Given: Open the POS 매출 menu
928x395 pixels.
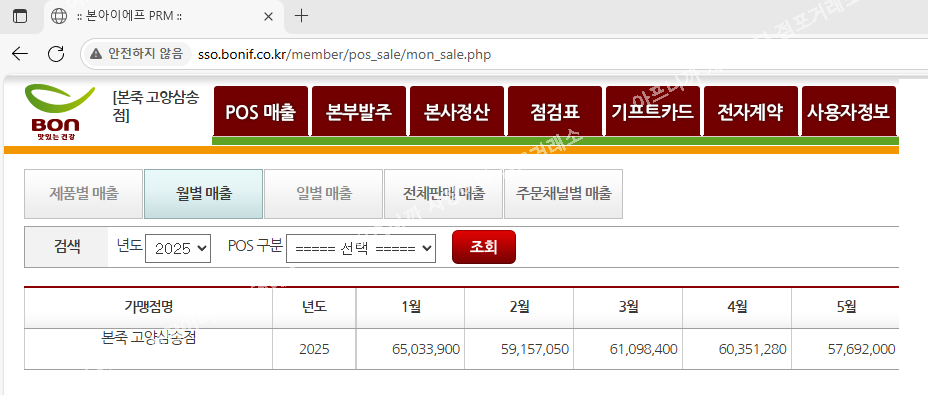Looking at the screenshot, I should click(x=260, y=111).
